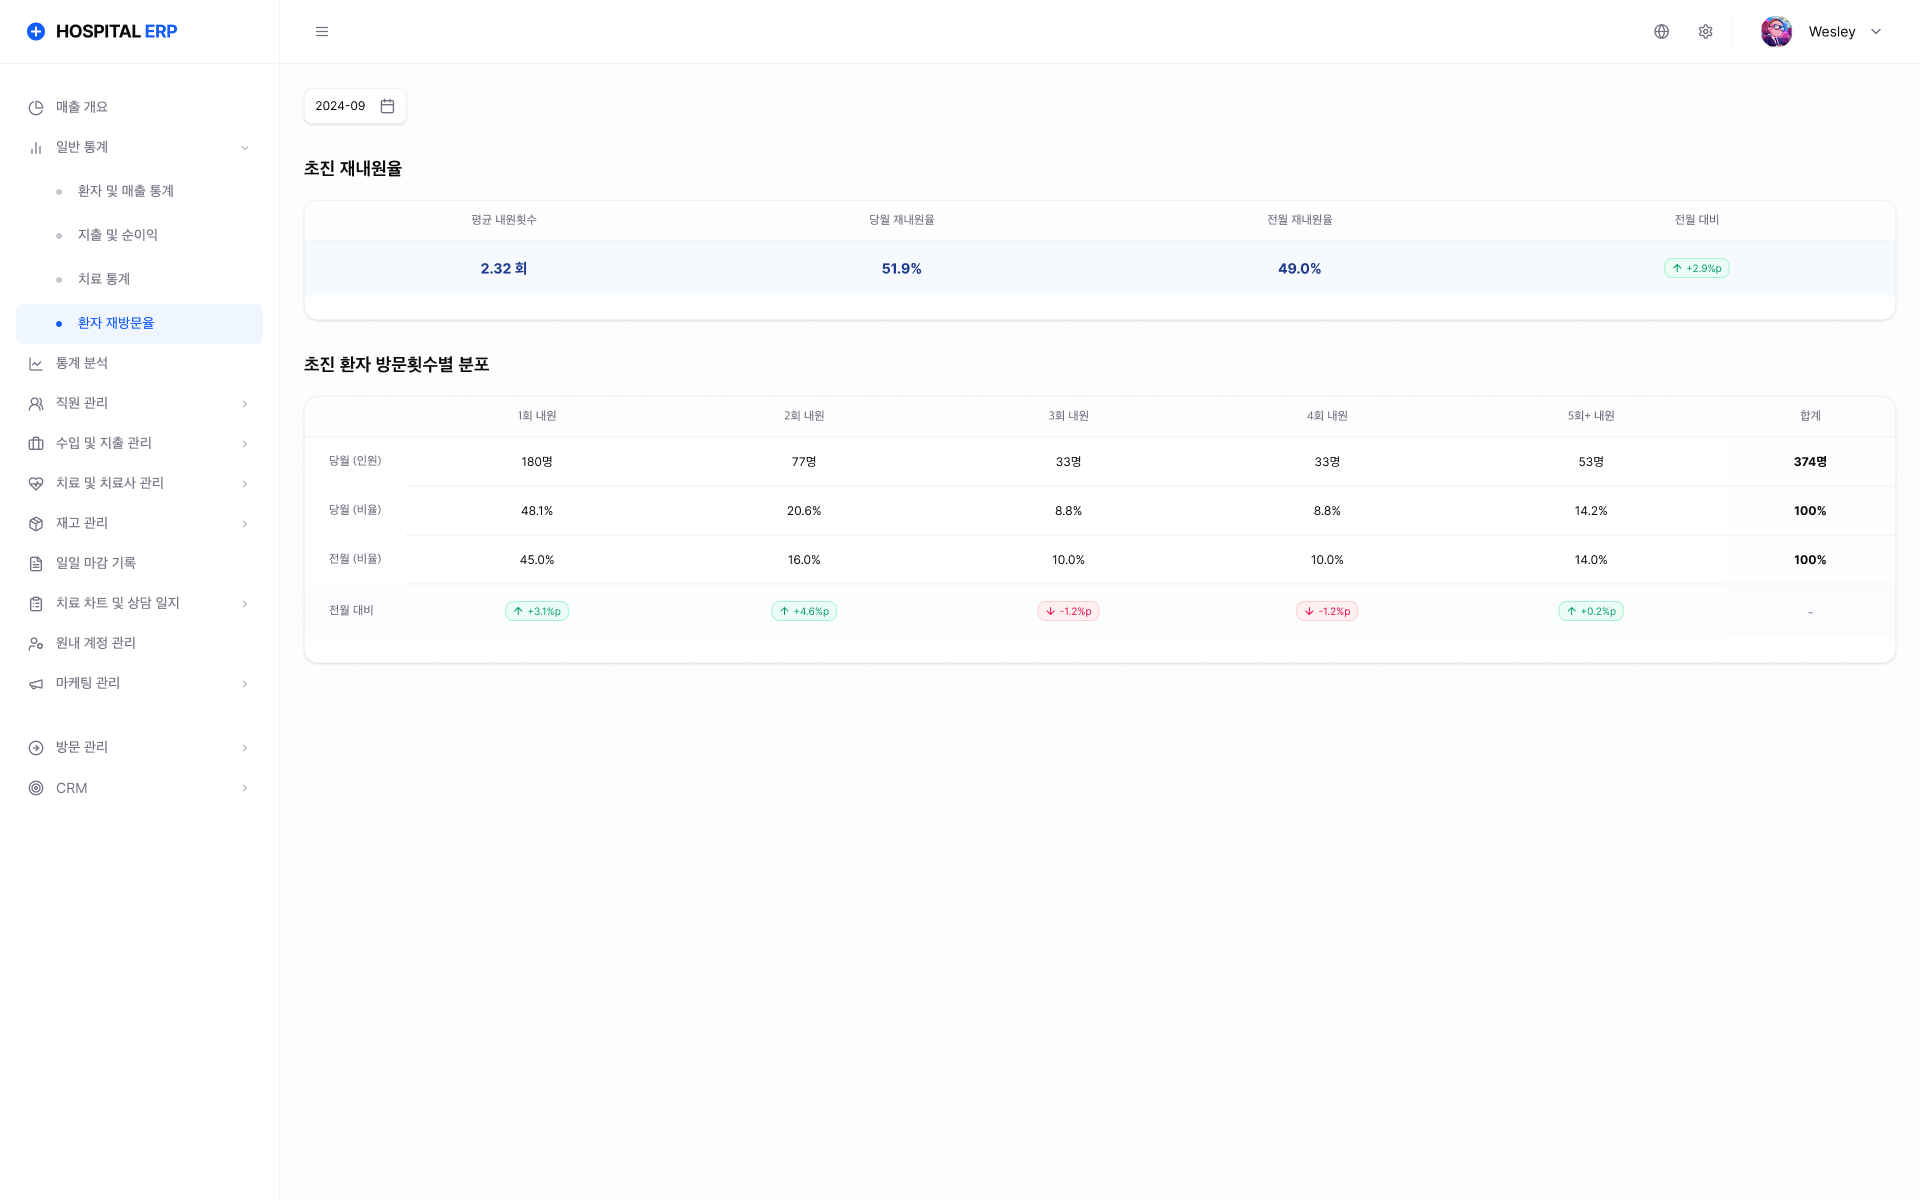1920x1200 pixels.
Task: Click the 매출 개요 pie chart icon
Action: click(36, 107)
